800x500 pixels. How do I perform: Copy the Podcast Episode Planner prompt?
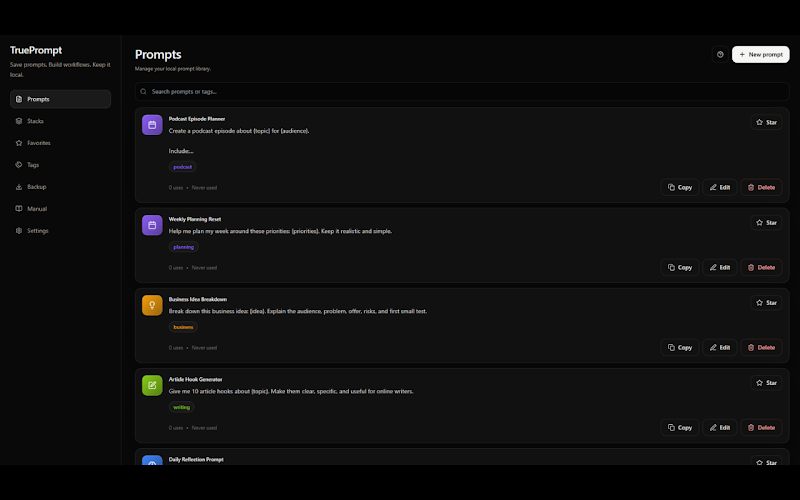[x=680, y=187]
